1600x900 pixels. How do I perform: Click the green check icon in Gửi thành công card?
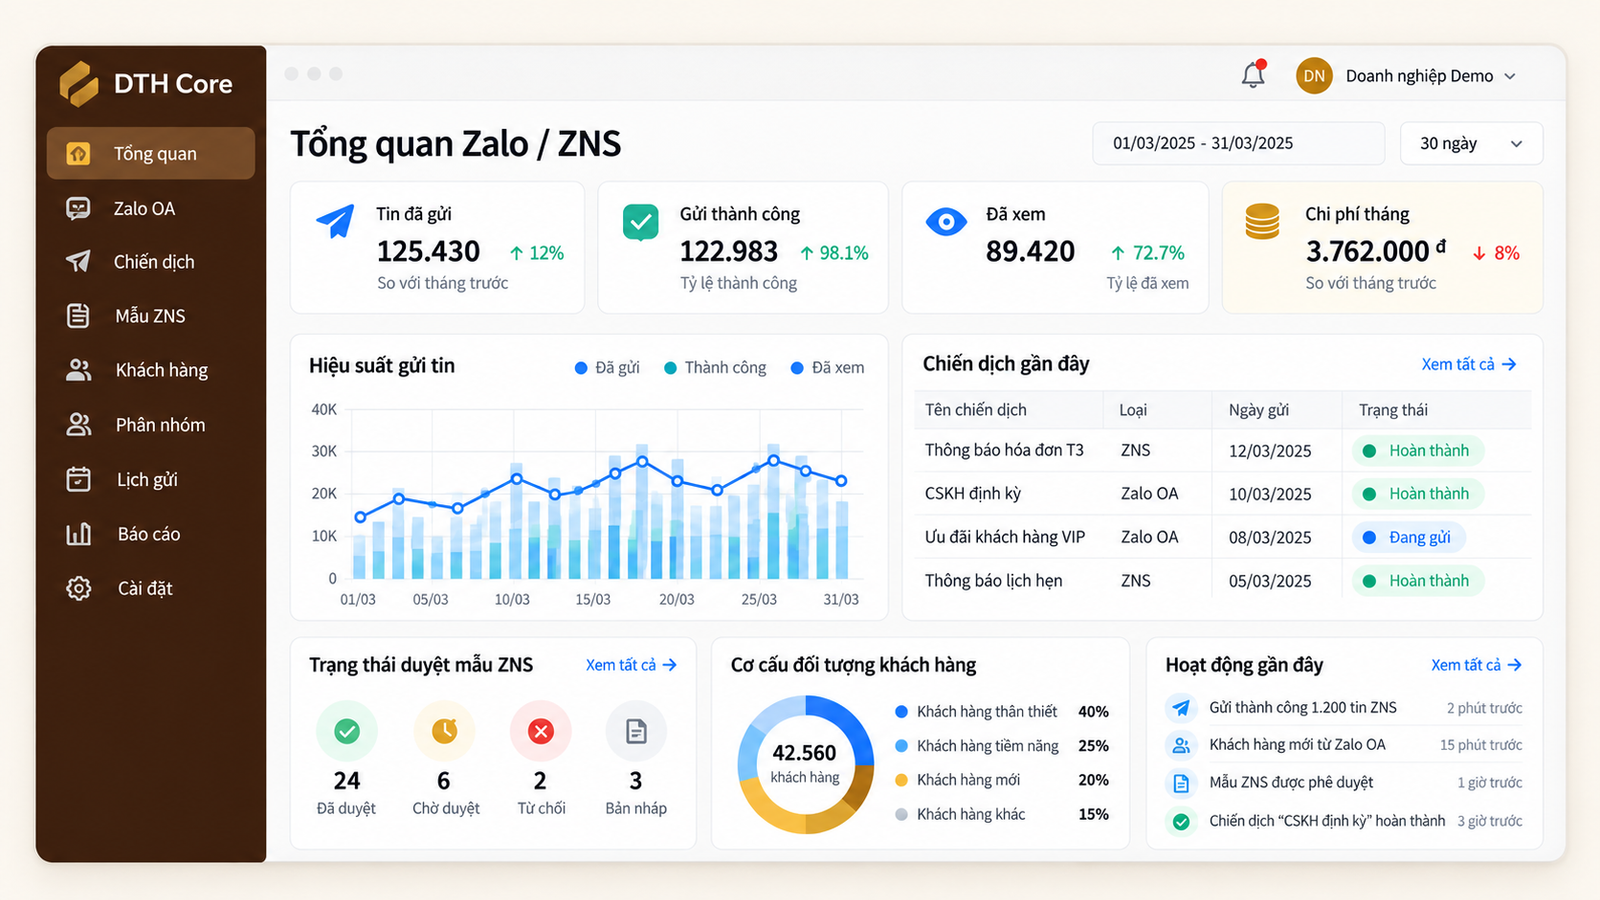point(640,222)
